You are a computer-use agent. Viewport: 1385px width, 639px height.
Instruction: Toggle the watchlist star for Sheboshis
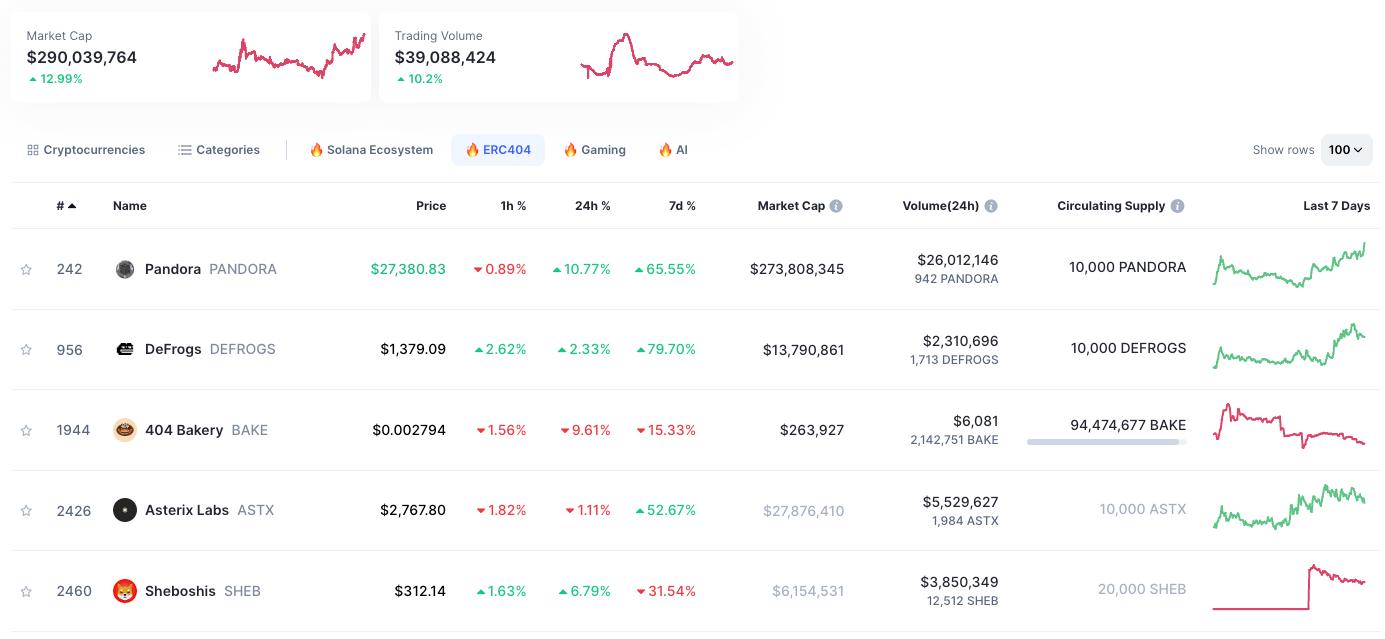27,591
